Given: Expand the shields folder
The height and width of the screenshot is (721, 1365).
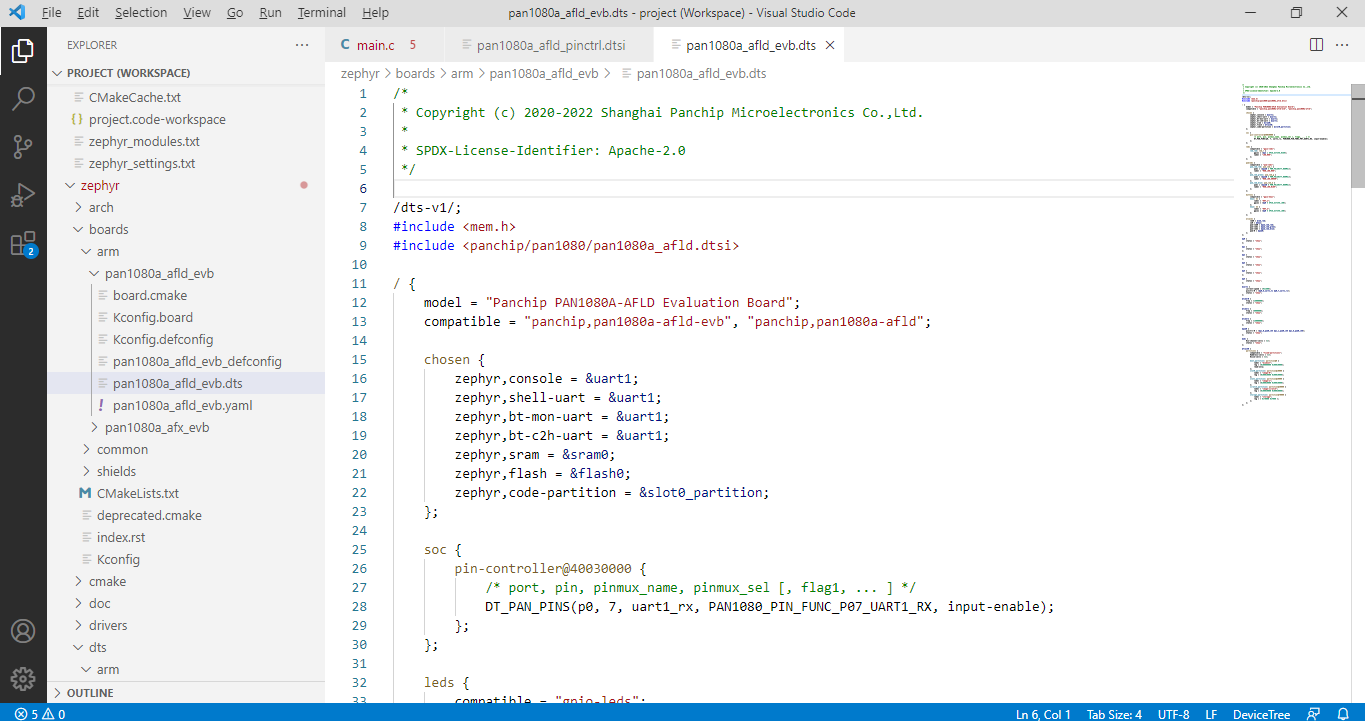Looking at the screenshot, I should (186, 471).
